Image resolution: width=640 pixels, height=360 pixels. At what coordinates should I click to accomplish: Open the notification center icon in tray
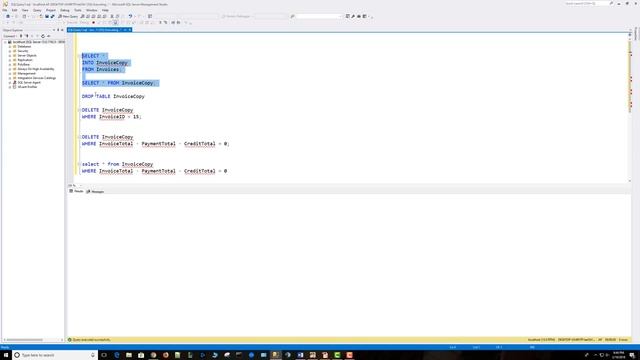tap(631, 355)
